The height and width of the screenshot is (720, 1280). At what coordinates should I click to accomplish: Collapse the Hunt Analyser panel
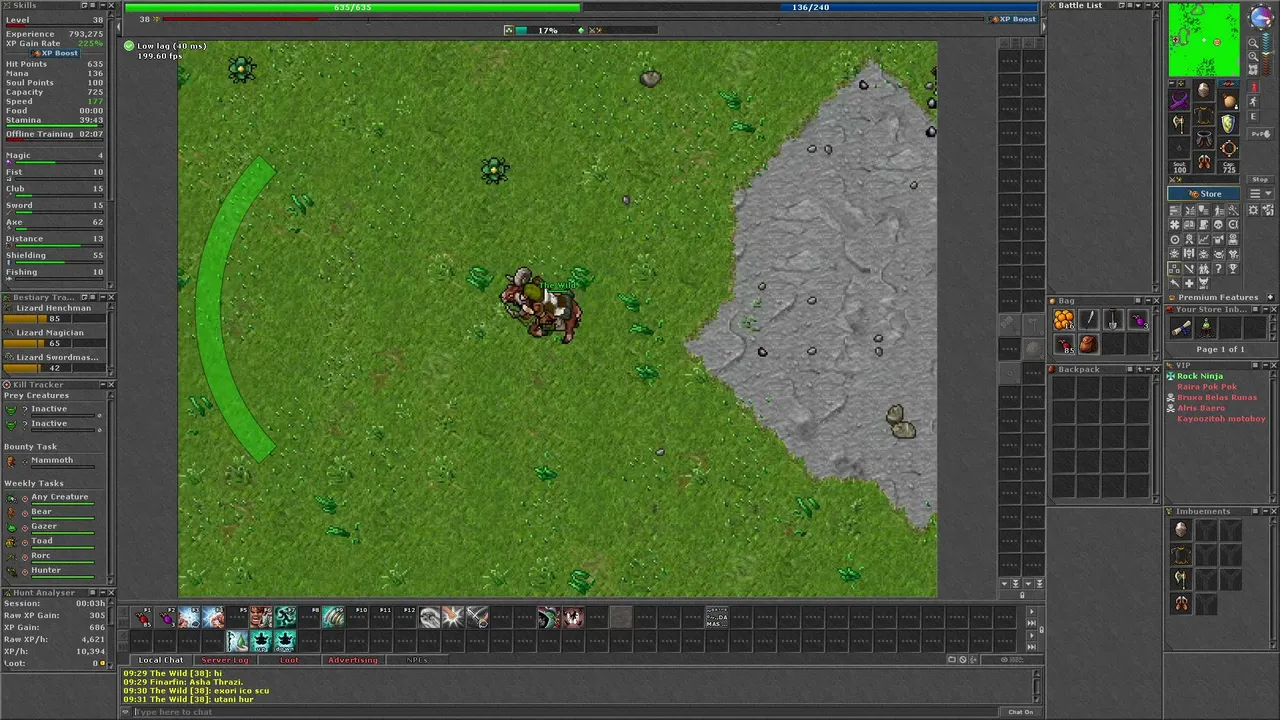[x=101, y=593]
